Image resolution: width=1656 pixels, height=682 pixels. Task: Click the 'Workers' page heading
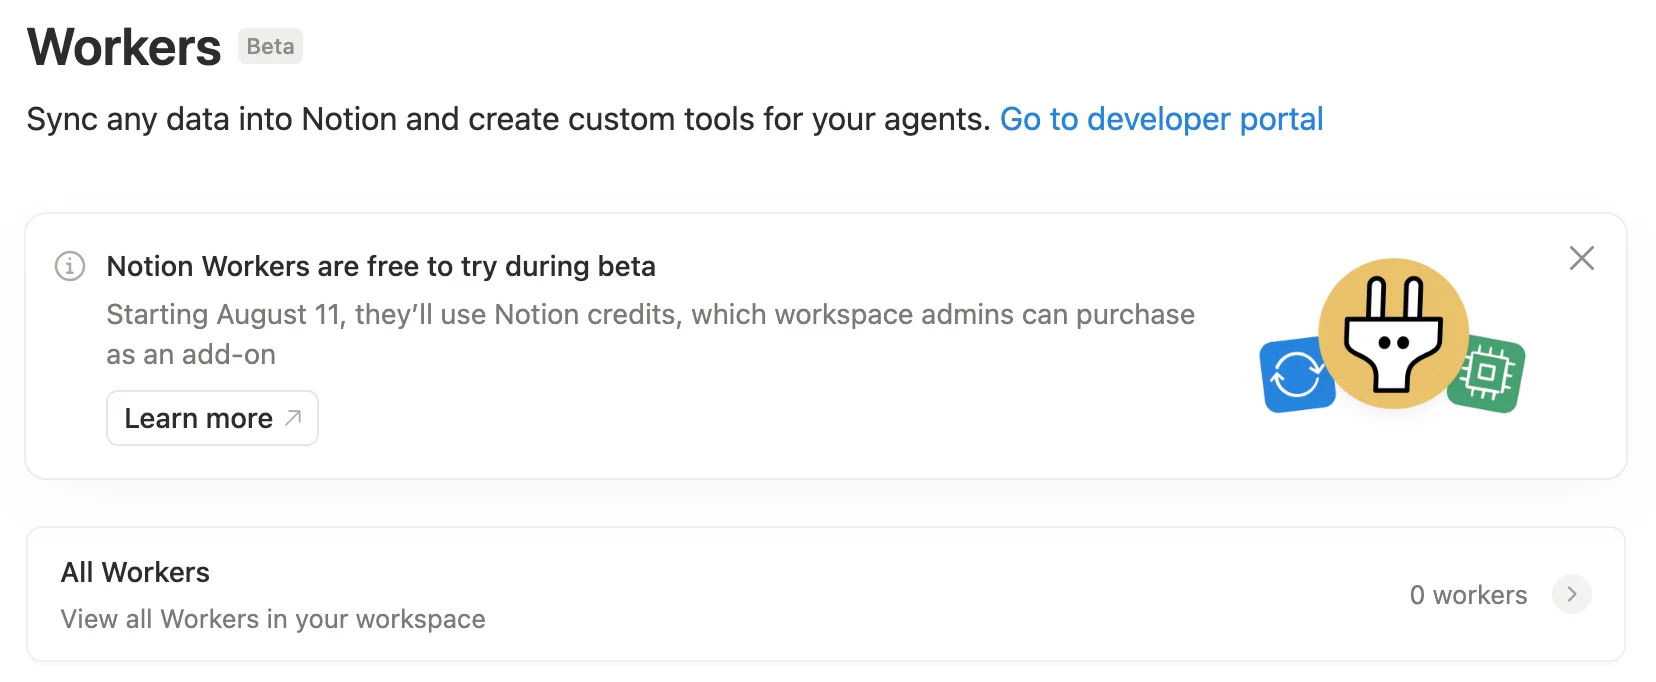click(x=124, y=47)
